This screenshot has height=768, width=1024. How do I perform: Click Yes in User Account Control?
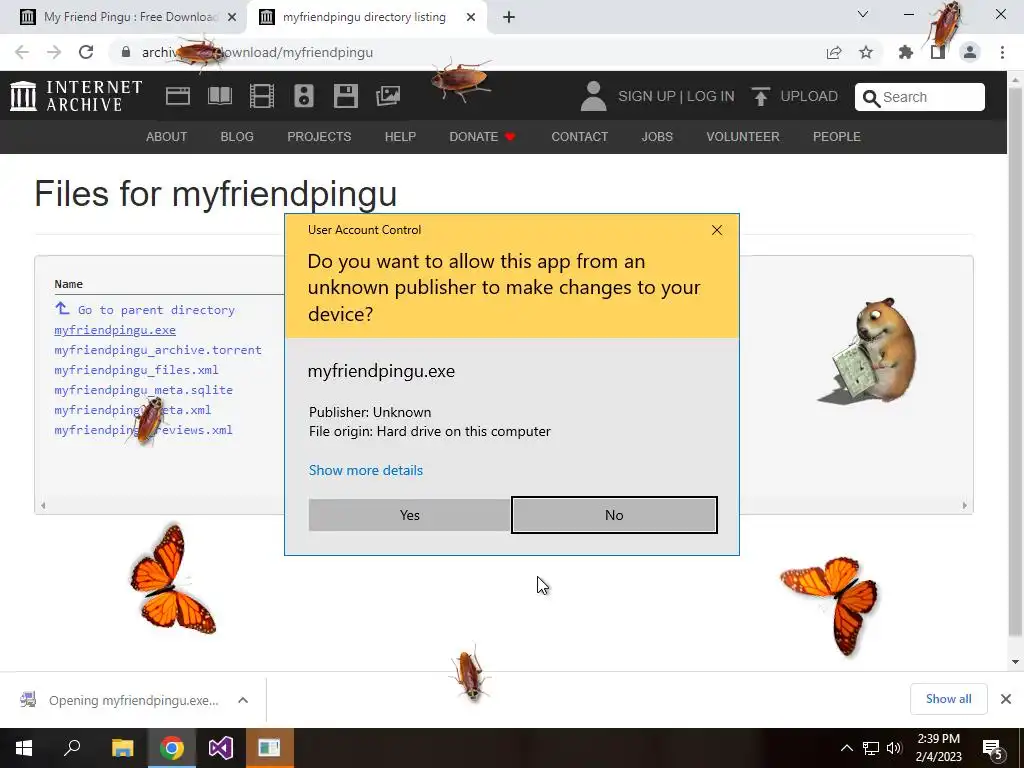point(409,515)
